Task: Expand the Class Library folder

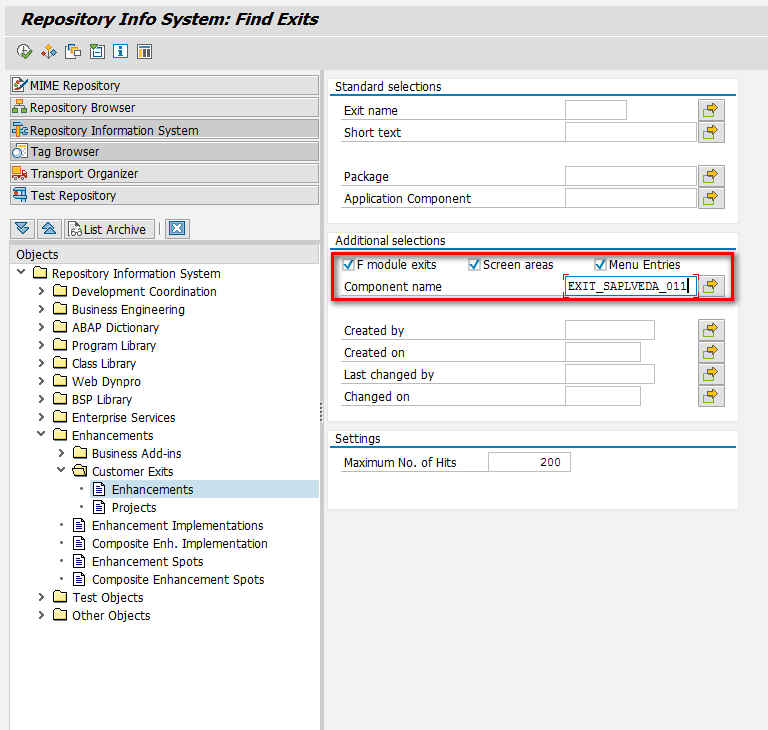Action: coord(41,363)
